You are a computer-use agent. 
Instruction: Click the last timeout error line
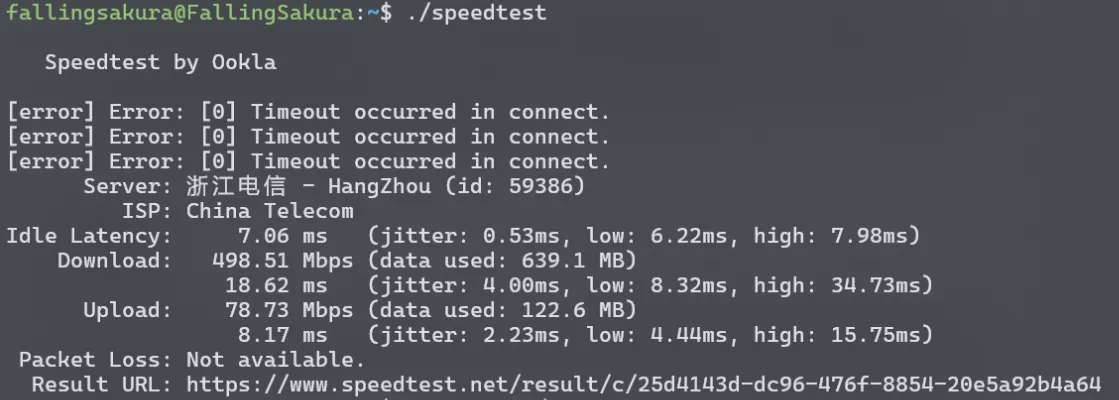[308, 161]
